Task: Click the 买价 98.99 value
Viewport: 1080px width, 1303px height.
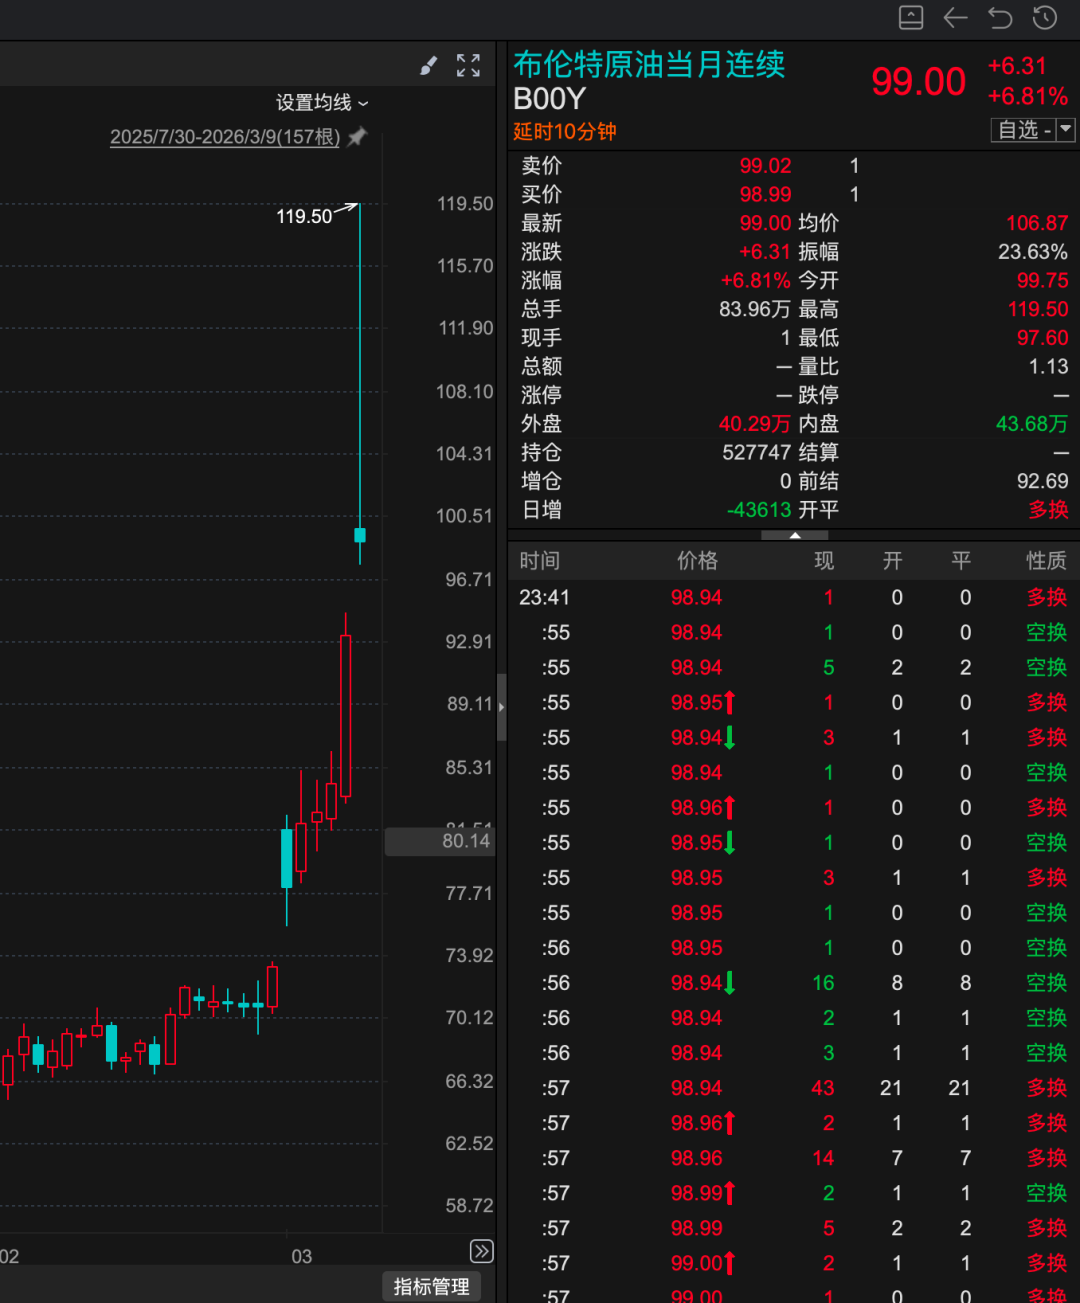Action: click(x=765, y=194)
